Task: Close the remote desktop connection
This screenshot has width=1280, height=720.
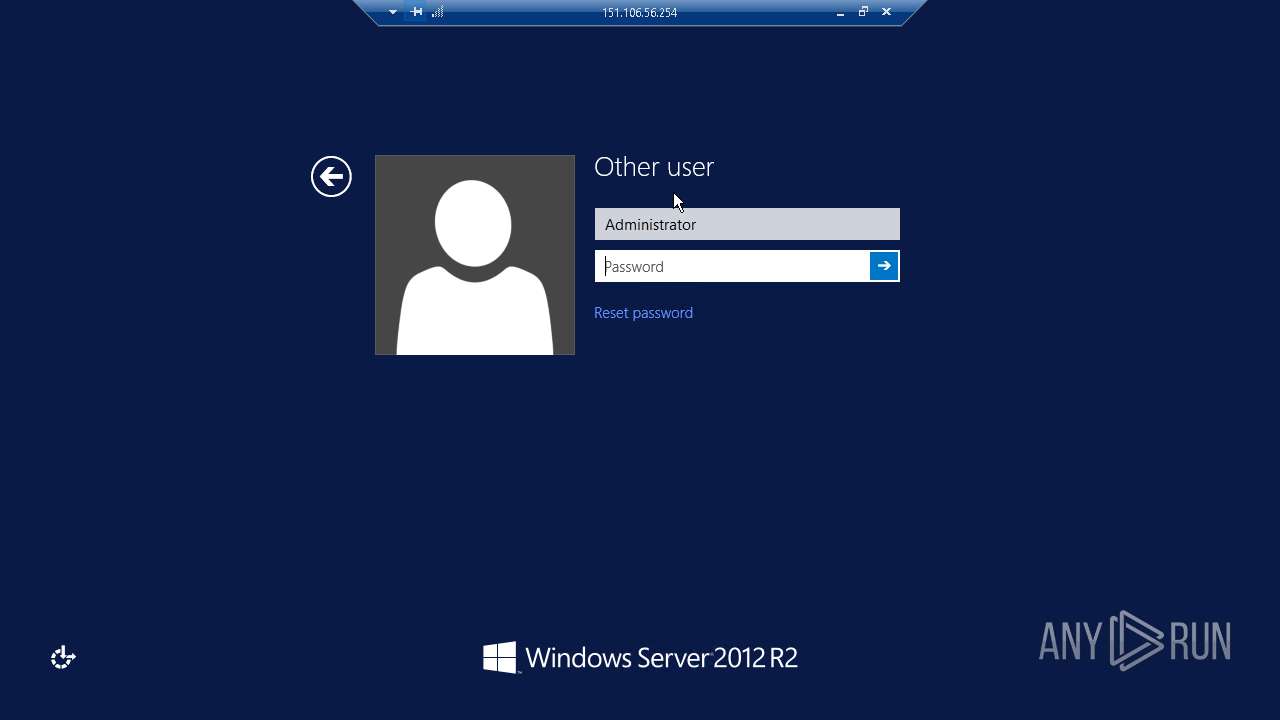Action: pyautogui.click(x=886, y=12)
